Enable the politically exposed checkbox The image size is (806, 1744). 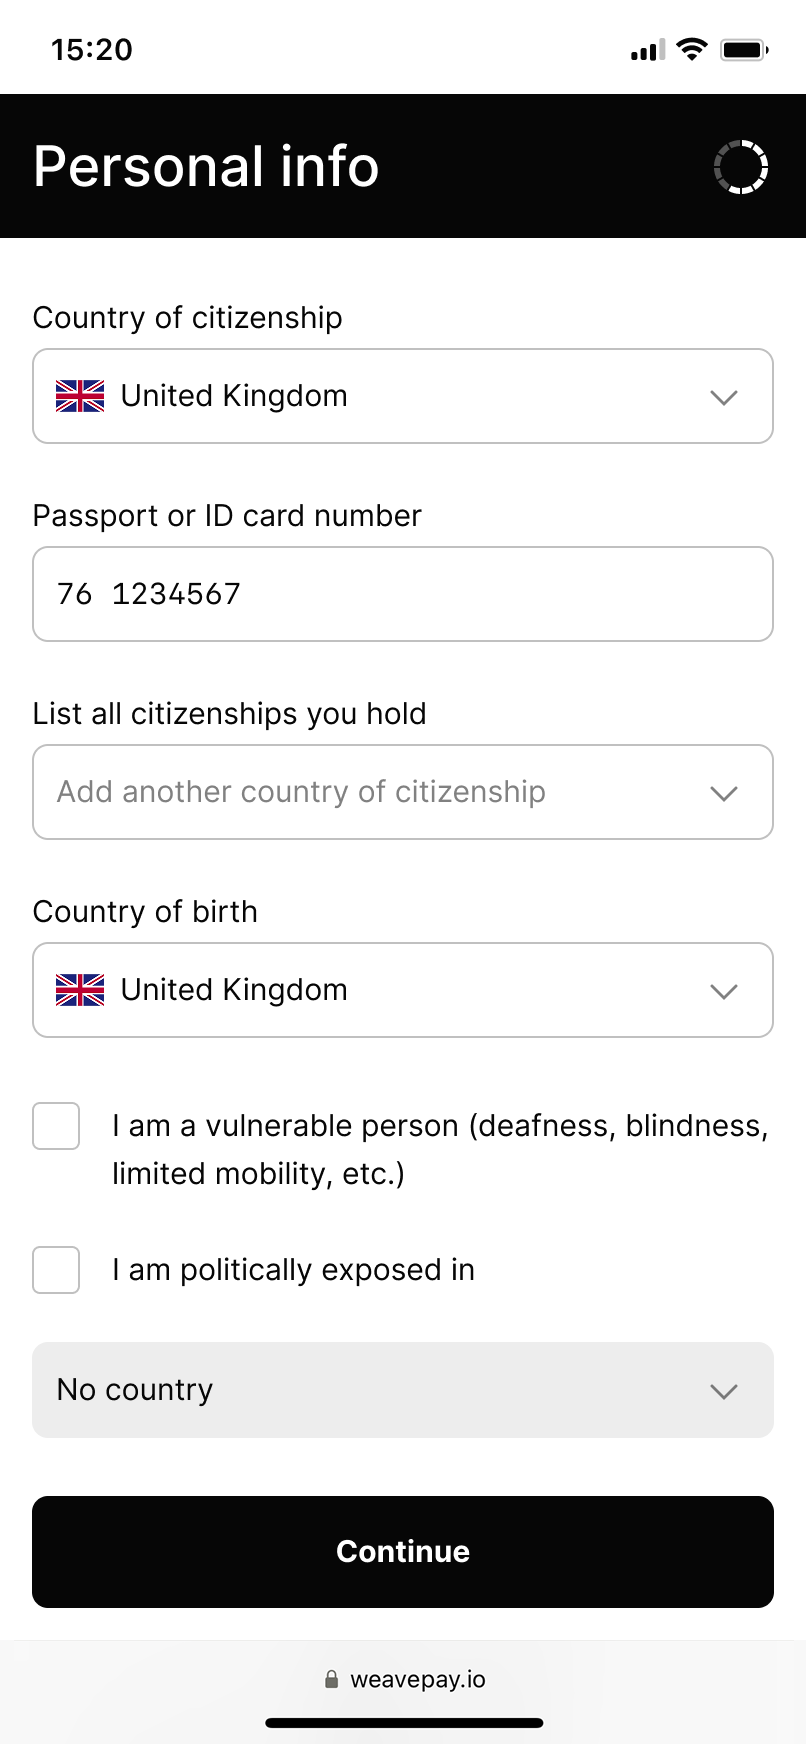tap(56, 1270)
